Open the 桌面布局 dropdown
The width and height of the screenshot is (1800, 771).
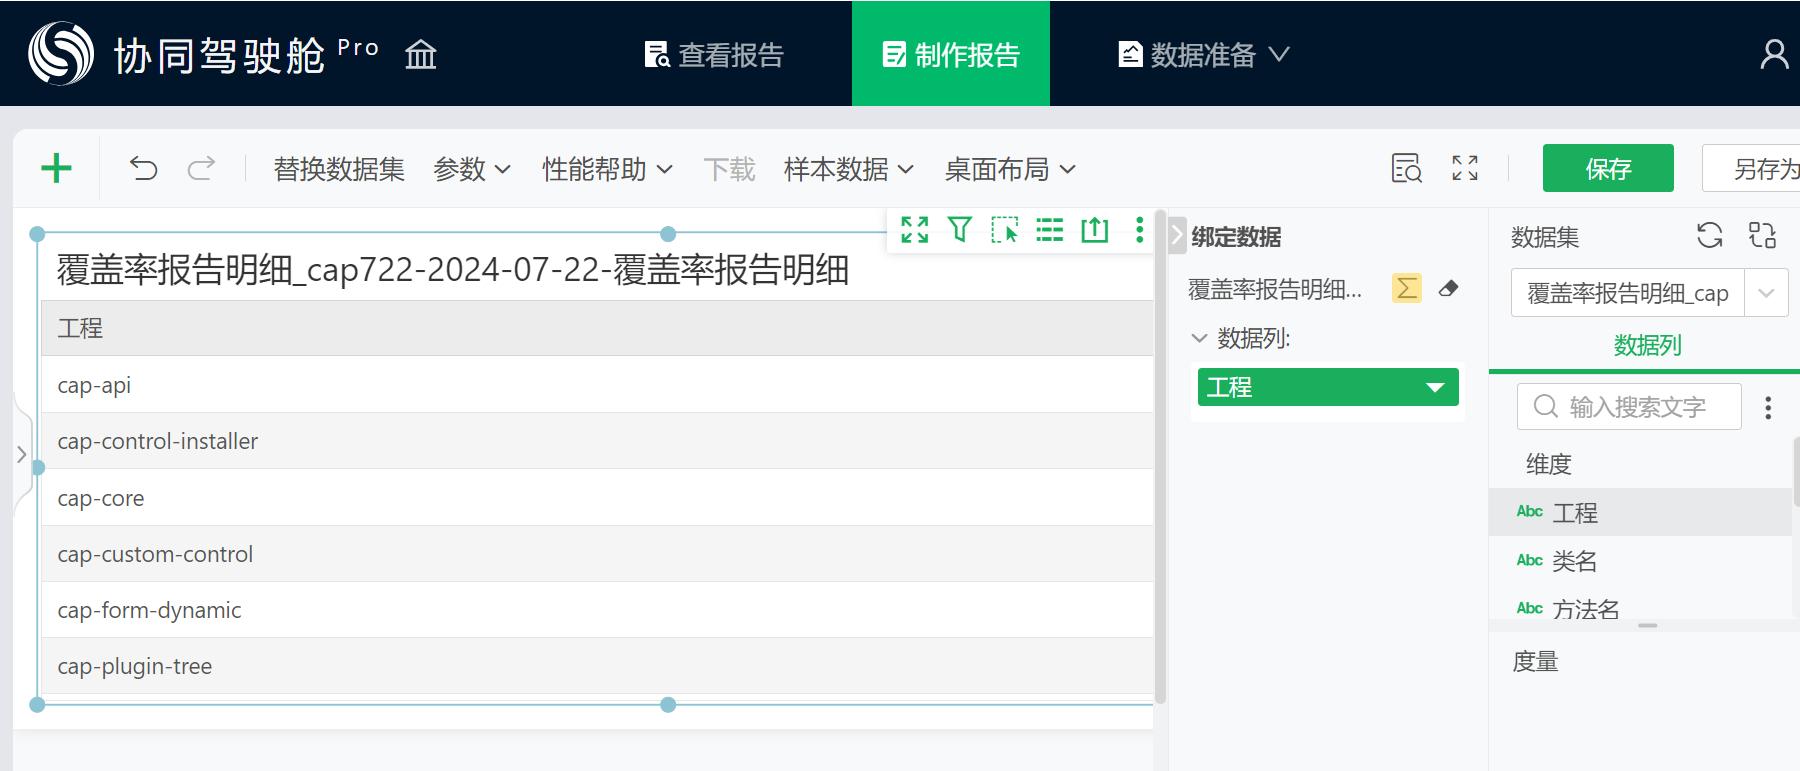pyautogui.click(x=1010, y=169)
